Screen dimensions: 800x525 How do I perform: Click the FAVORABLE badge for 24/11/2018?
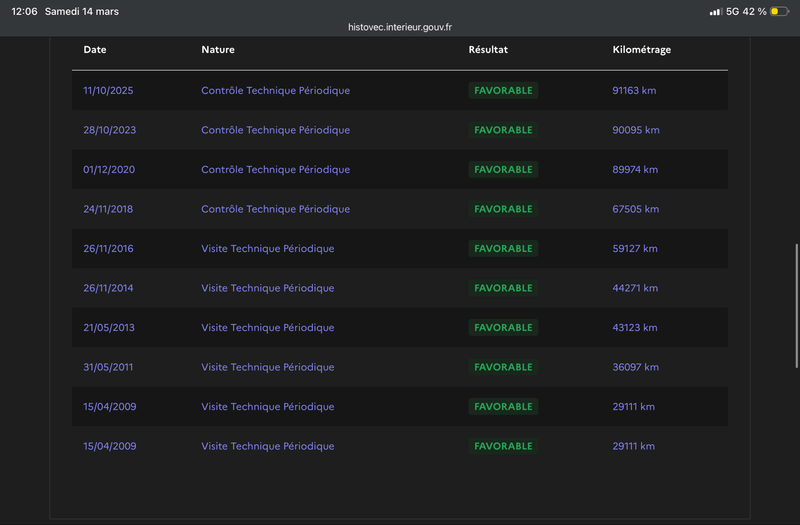pyautogui.click(x=503, y=209)
